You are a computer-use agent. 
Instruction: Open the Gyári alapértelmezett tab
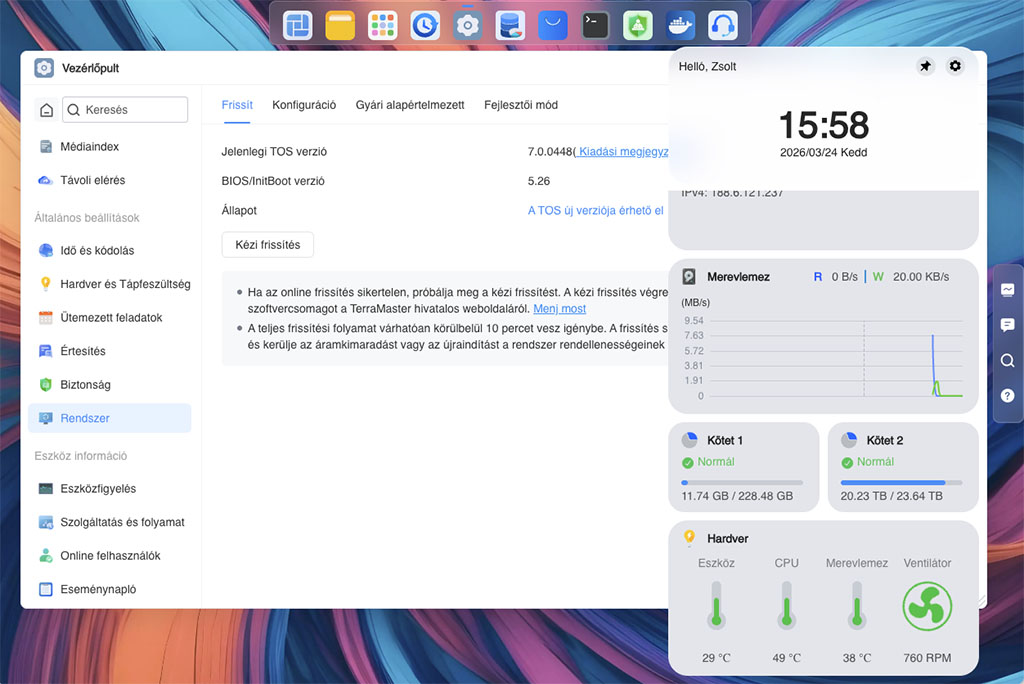[x=410, y=105]
